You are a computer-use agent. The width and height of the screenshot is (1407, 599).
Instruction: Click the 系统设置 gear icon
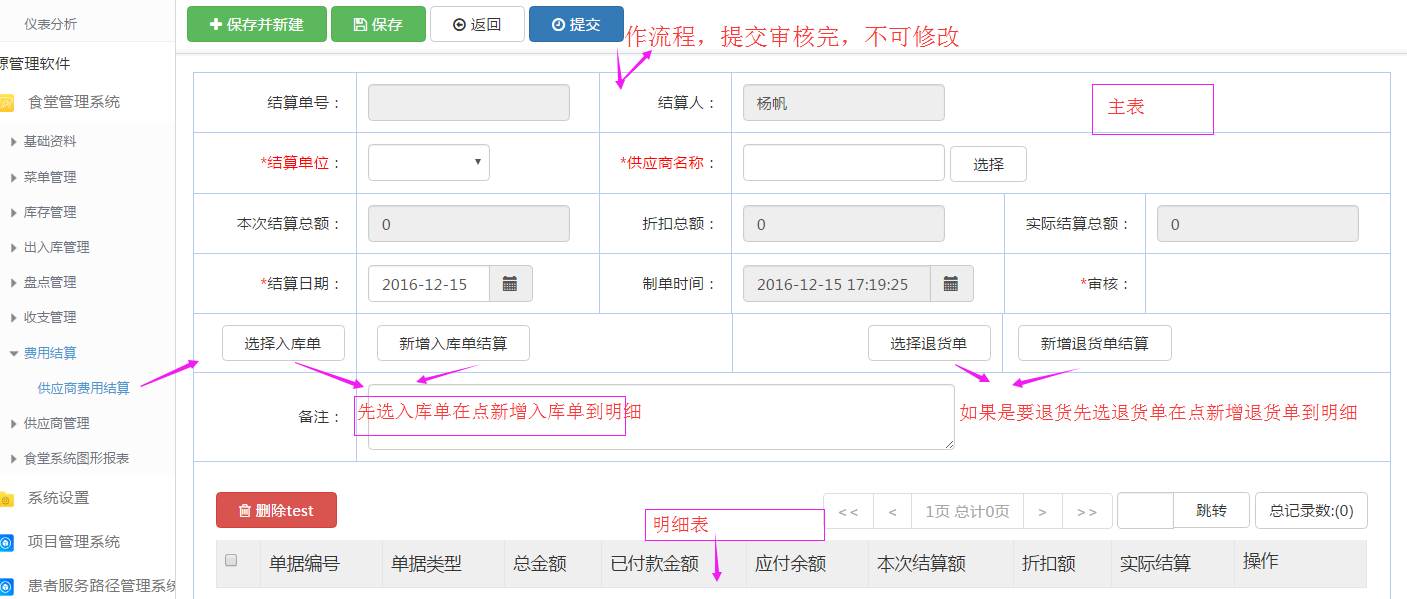point(7,498)
